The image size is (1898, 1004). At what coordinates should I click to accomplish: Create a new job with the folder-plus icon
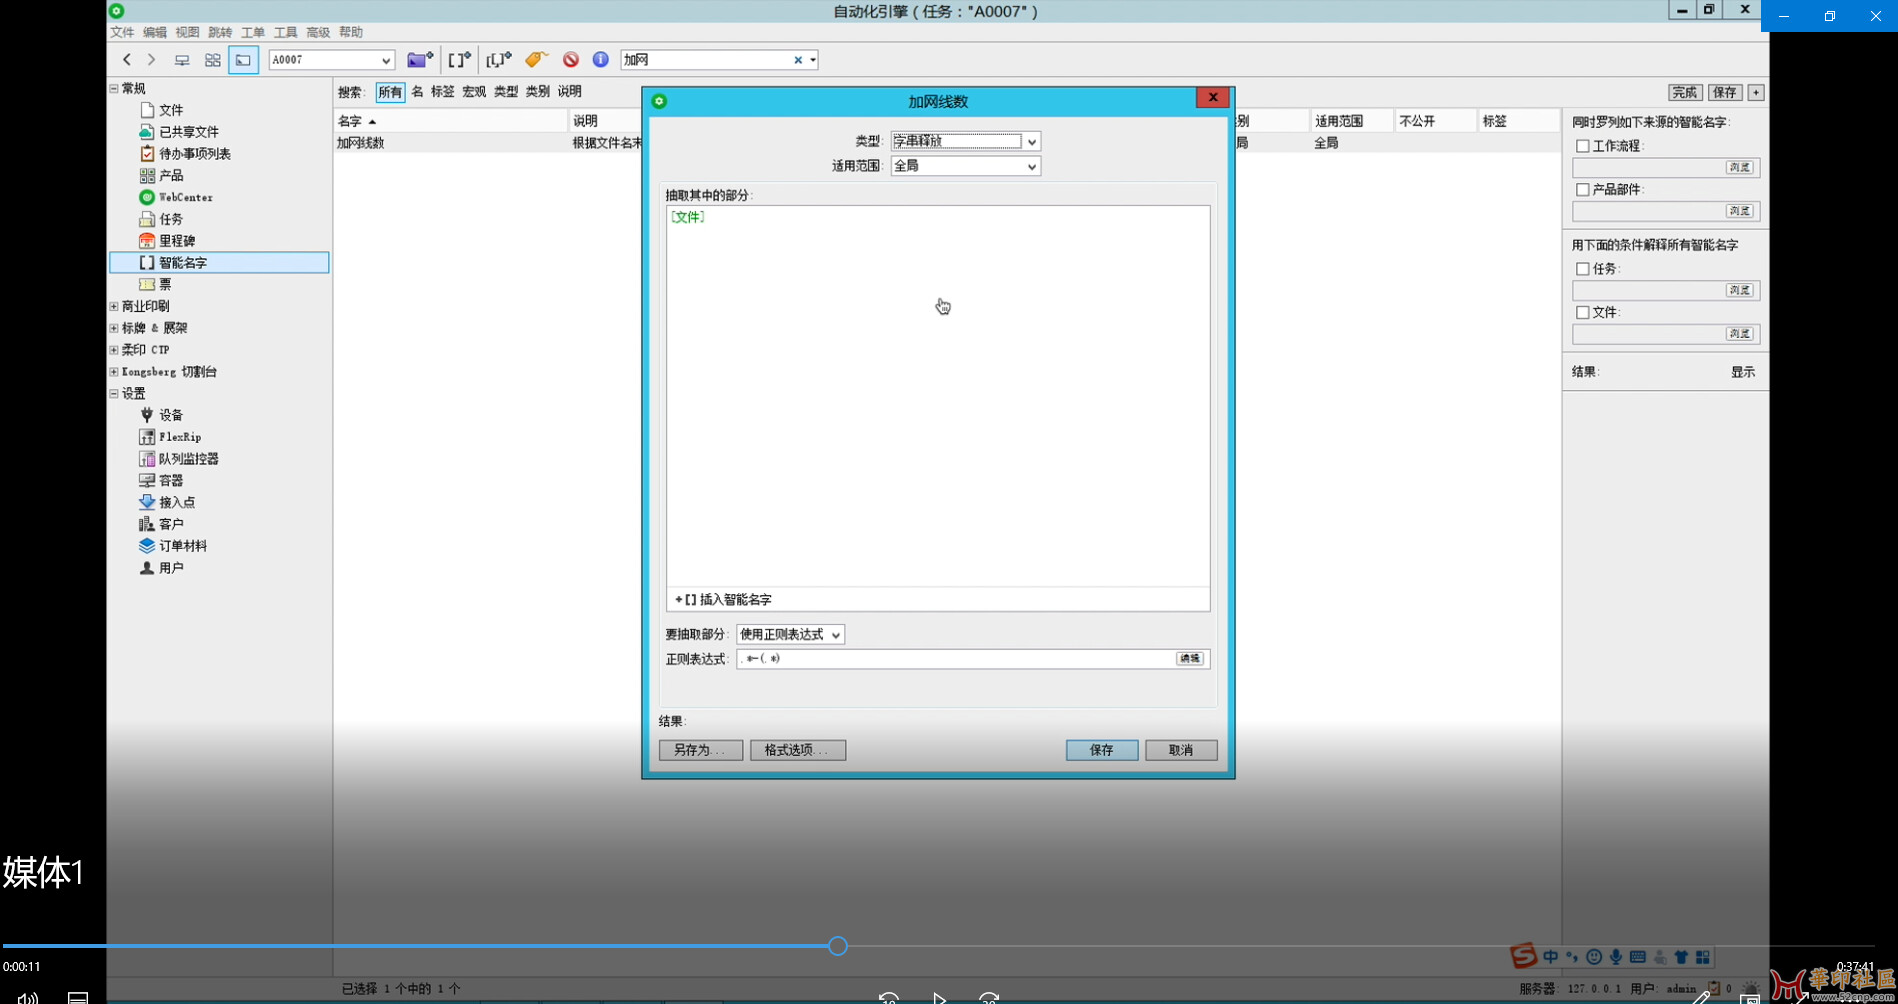pyautogui.click(x=420, y=60)
